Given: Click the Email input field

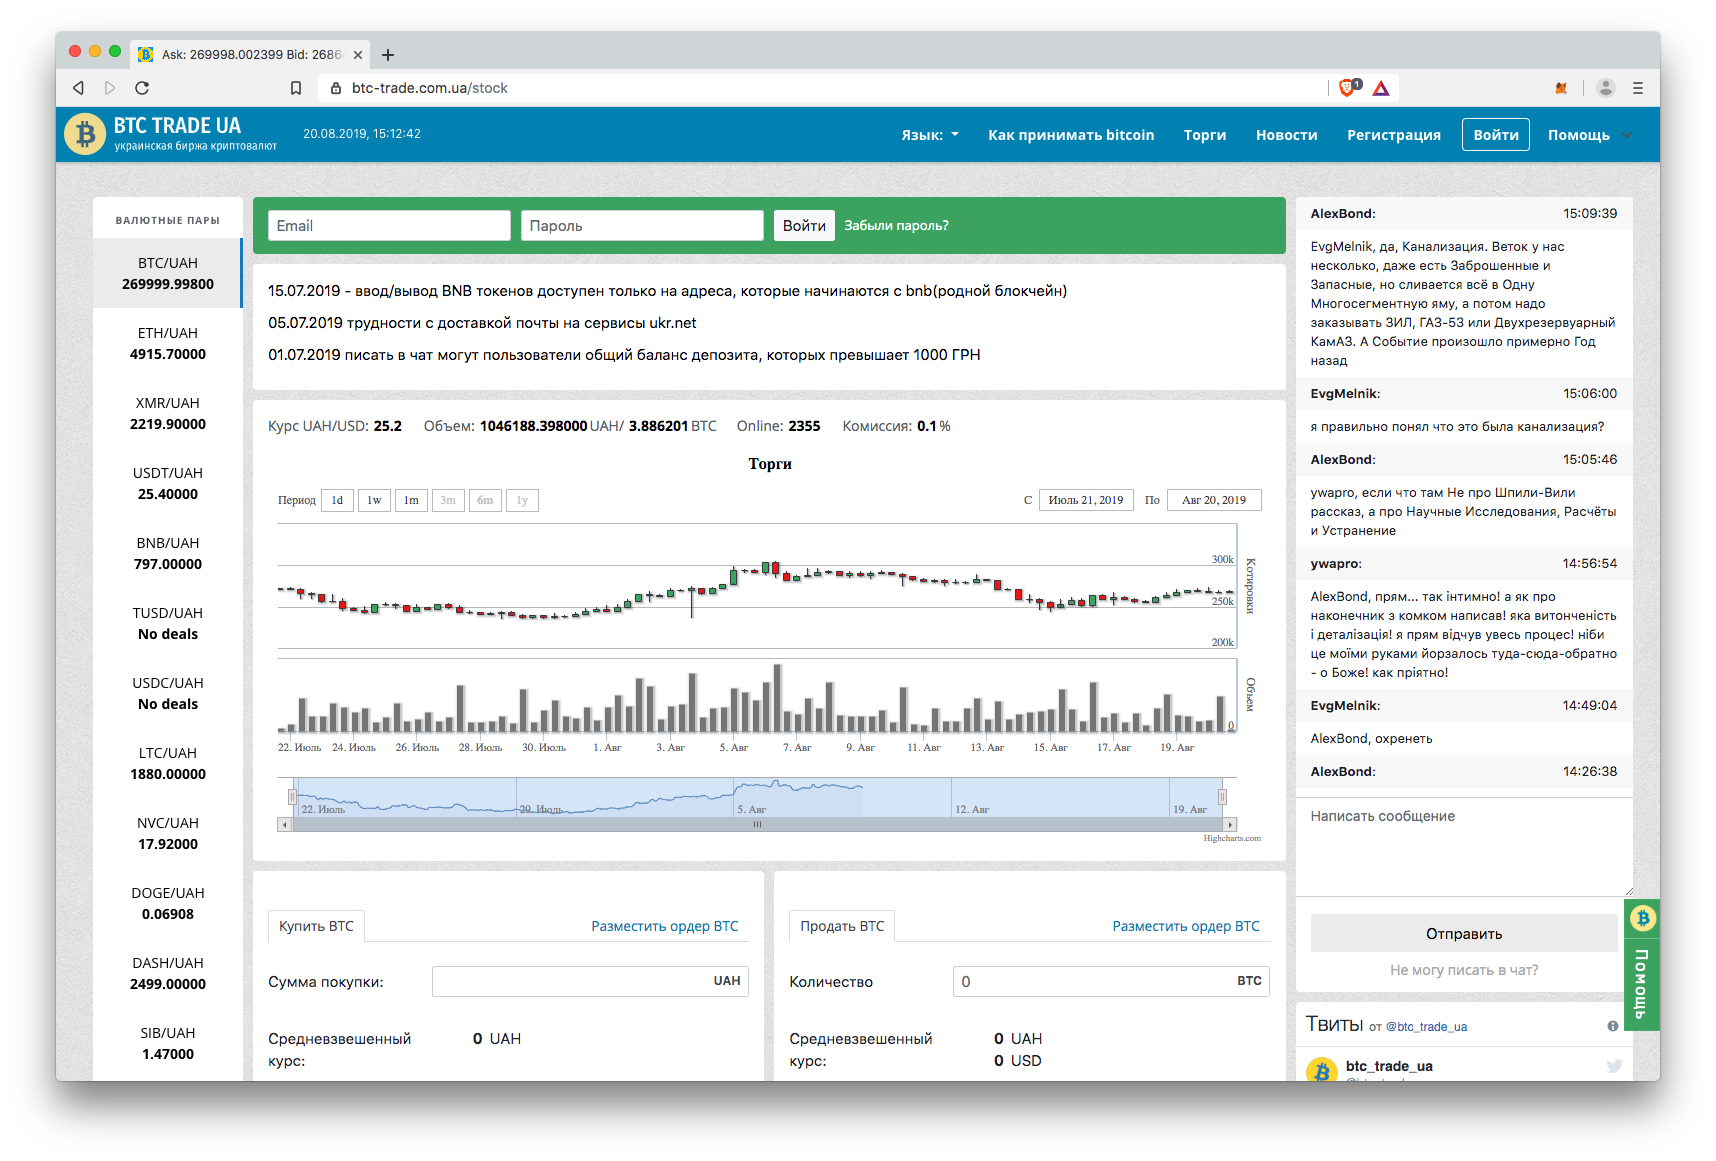Looking at the screenshot, I should point(390,226).
